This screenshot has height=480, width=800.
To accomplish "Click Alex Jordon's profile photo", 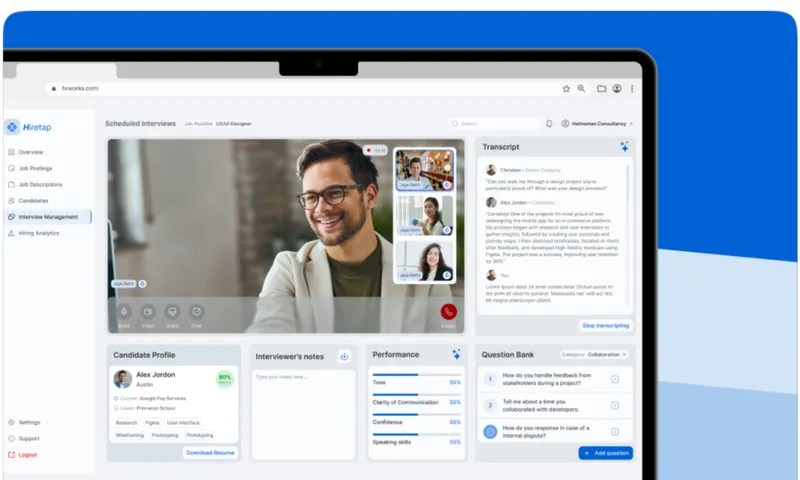I will tap(122, 379).
